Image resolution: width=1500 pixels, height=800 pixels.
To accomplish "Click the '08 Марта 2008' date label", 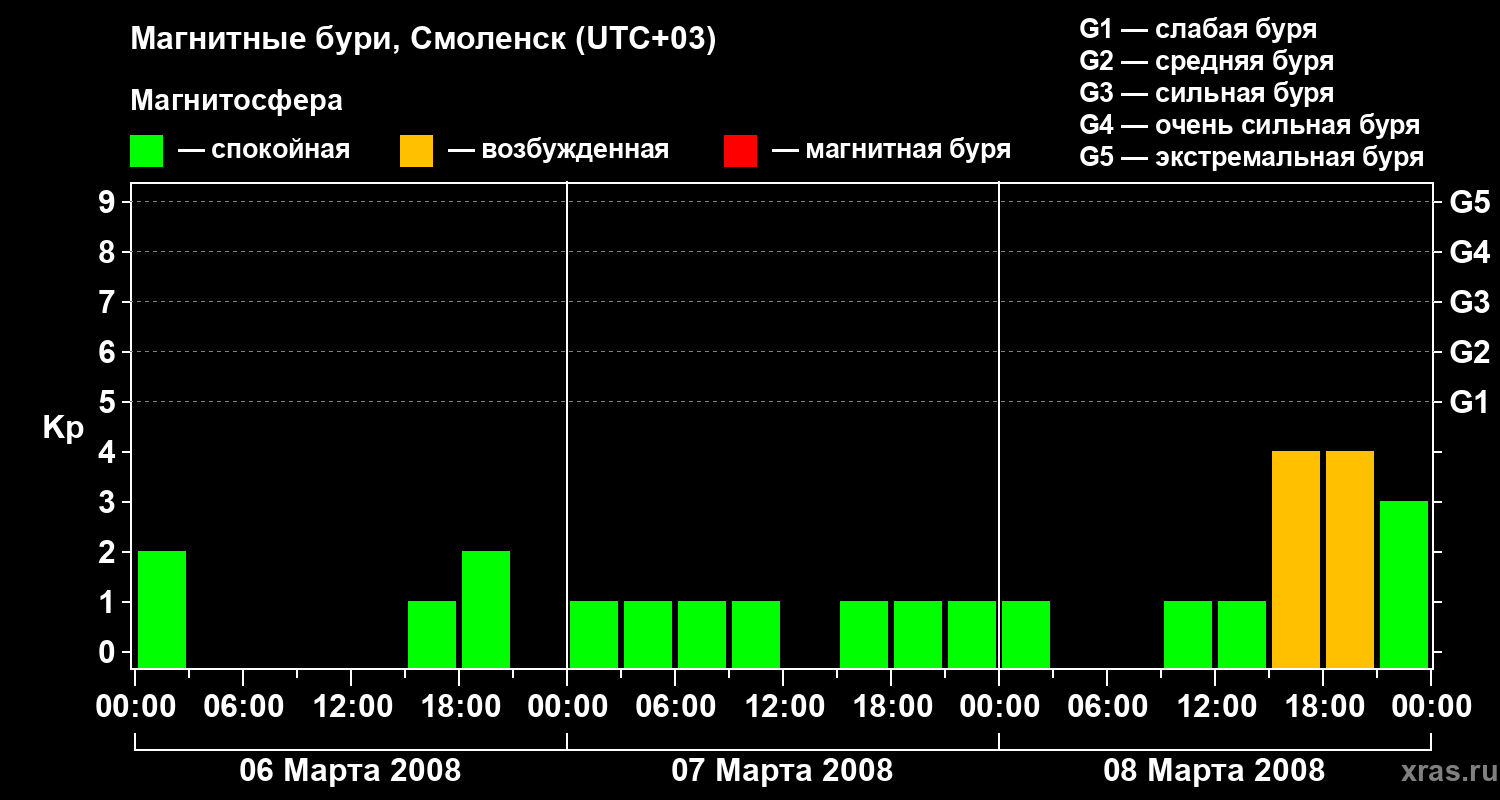I will (x=1214, y=770).
